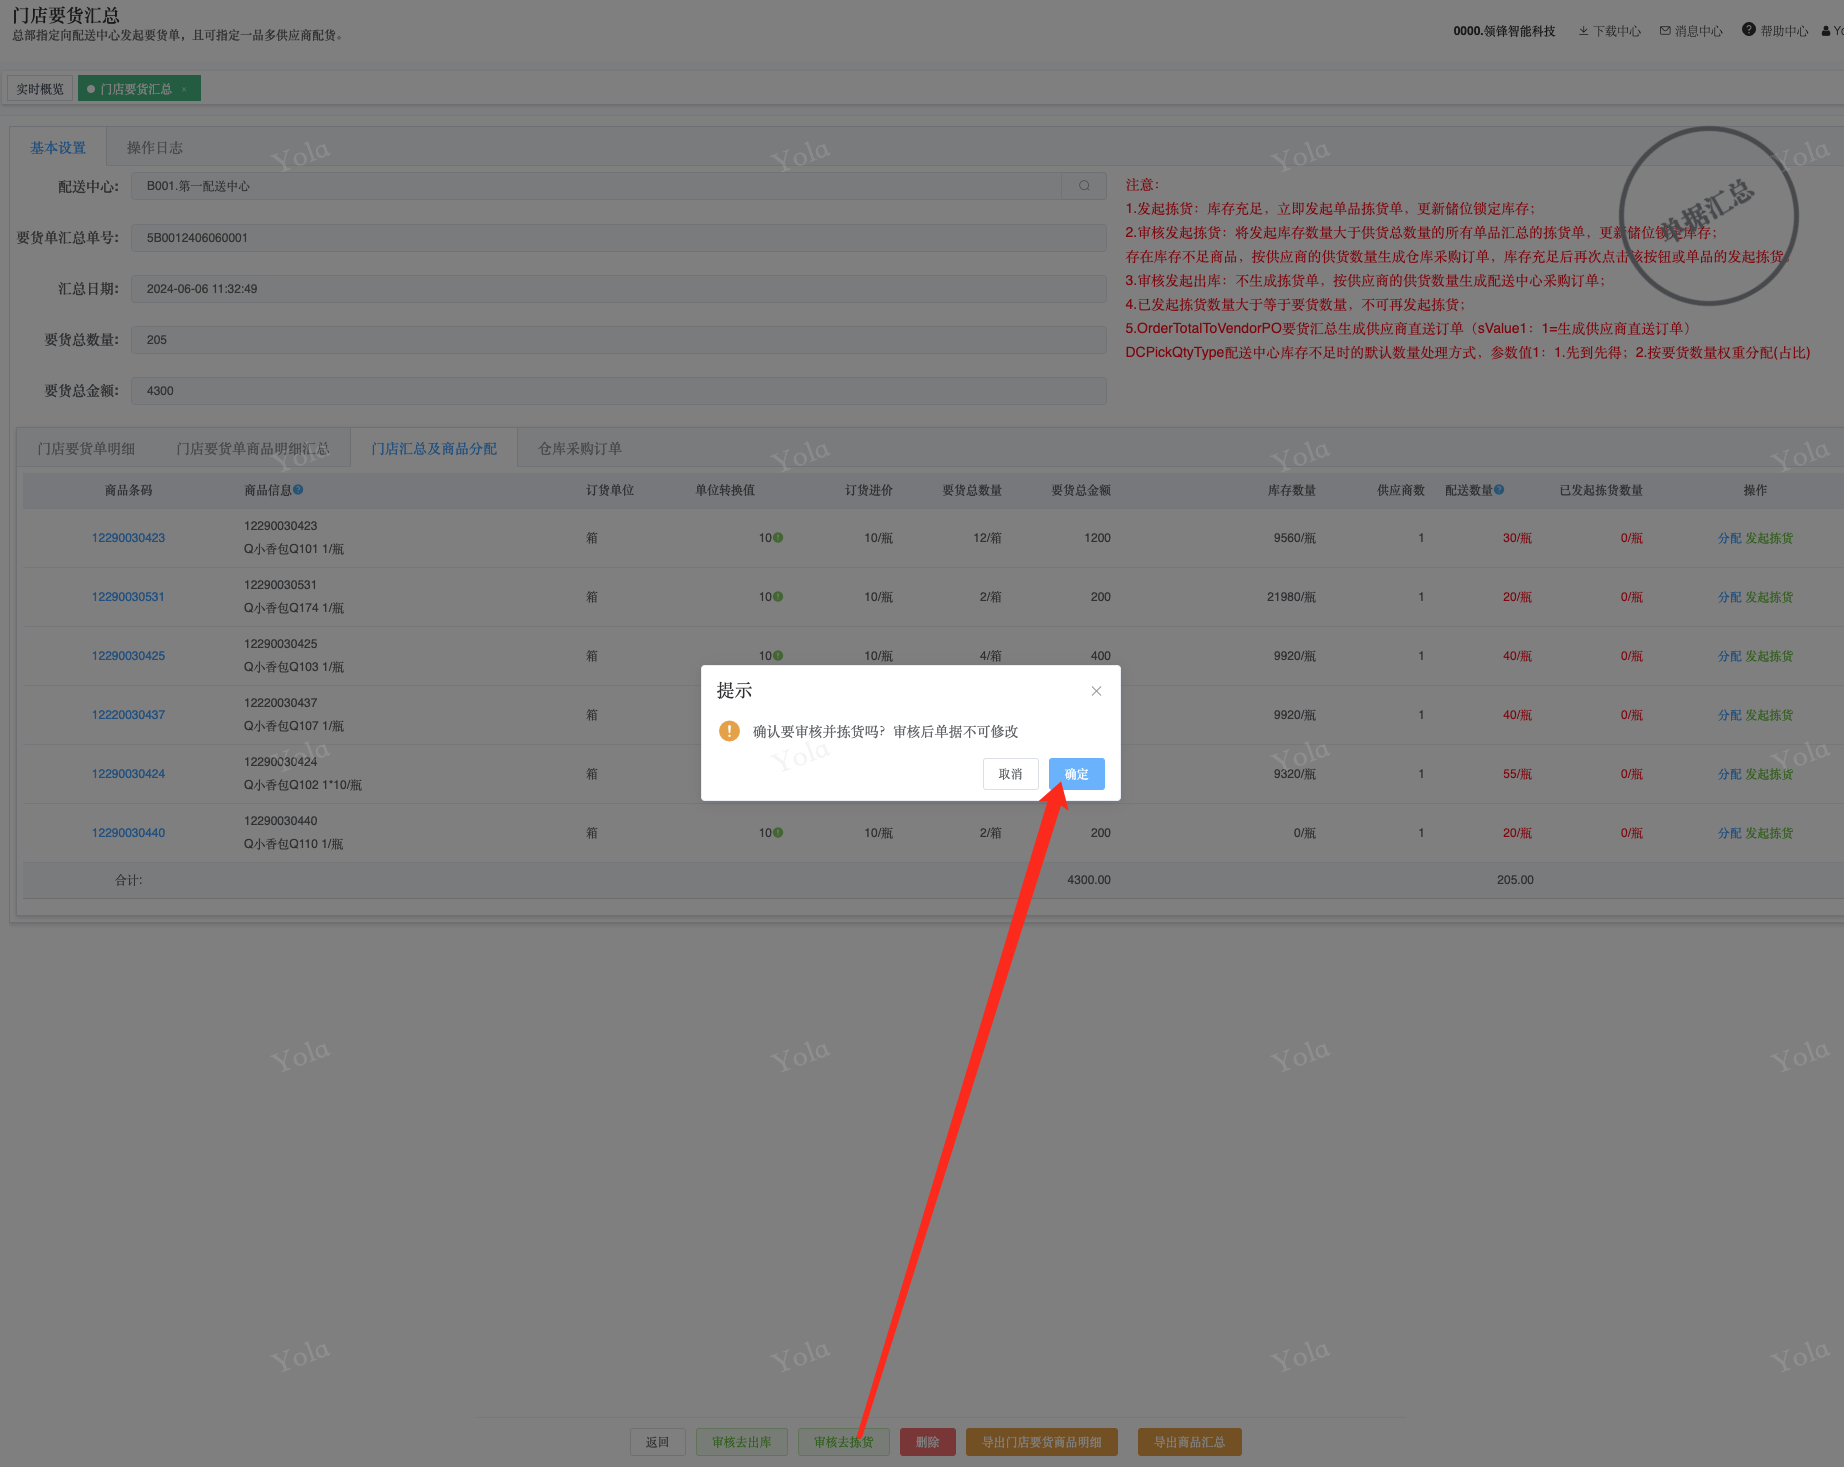Open product code link 12290030425

[129, 656]
